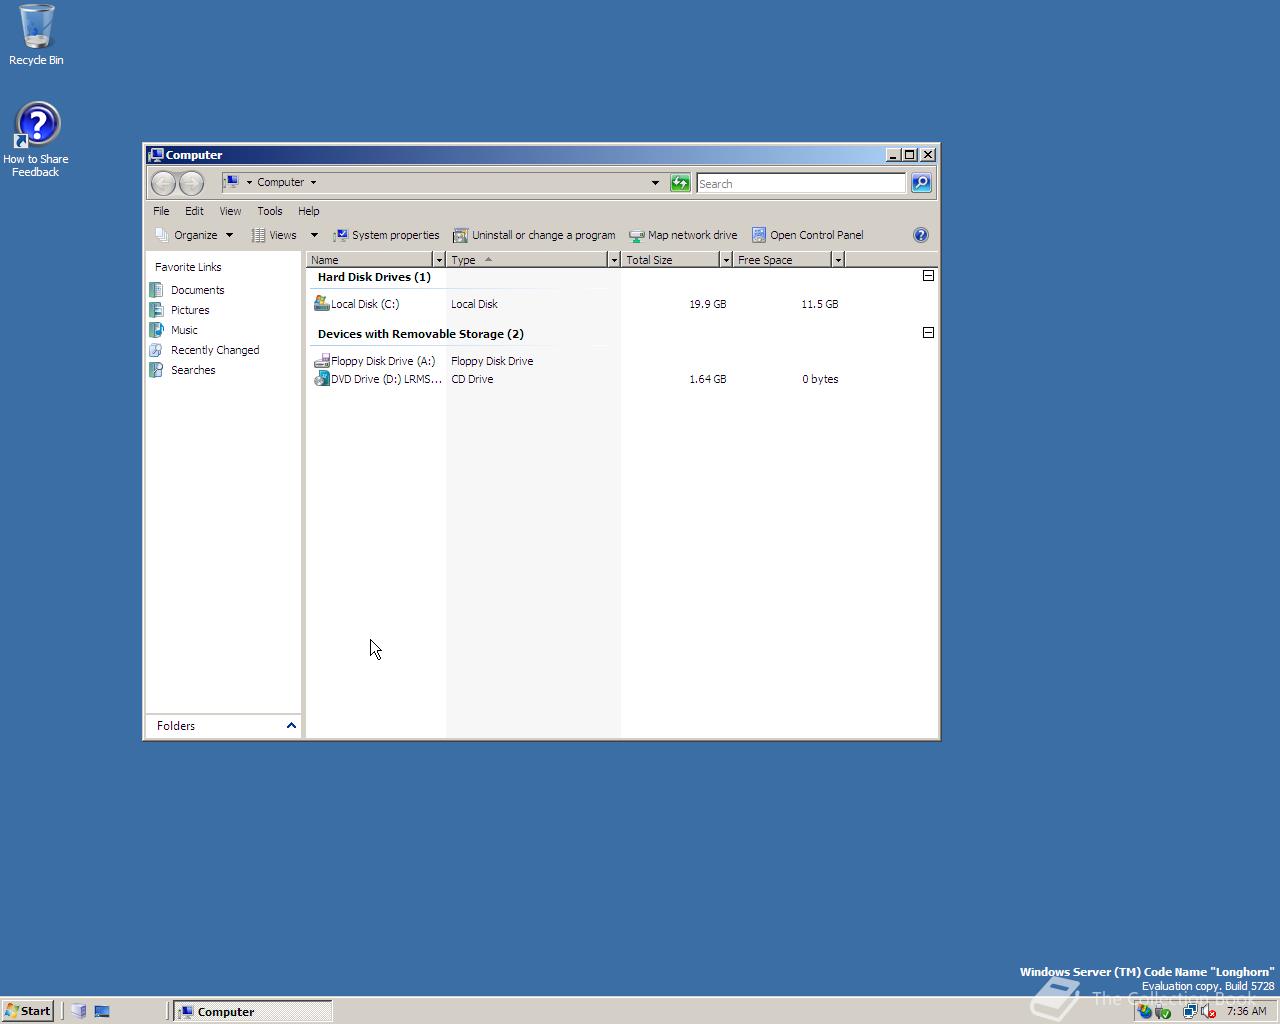Refresh the Computer folder view

point(680,183)
